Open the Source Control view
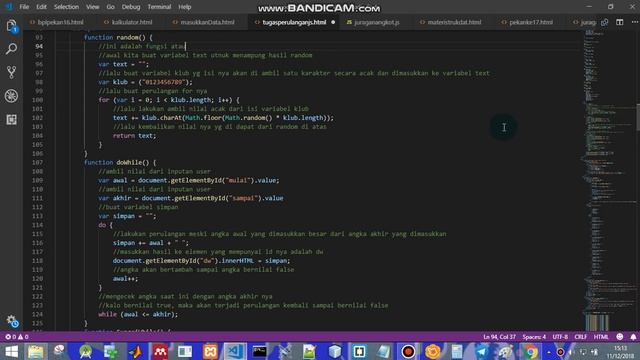The width and height of the screenshot is (640, 360). 11,72
